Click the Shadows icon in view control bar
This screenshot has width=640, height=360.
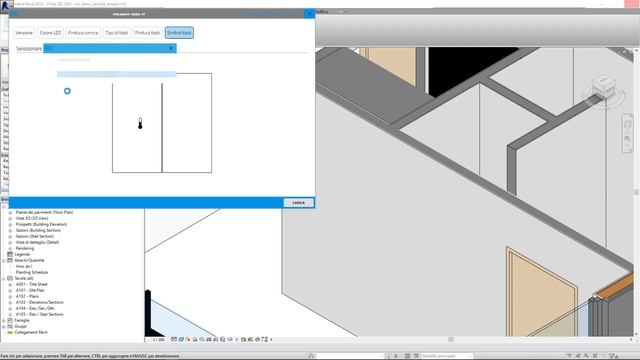tap(195, 339)
